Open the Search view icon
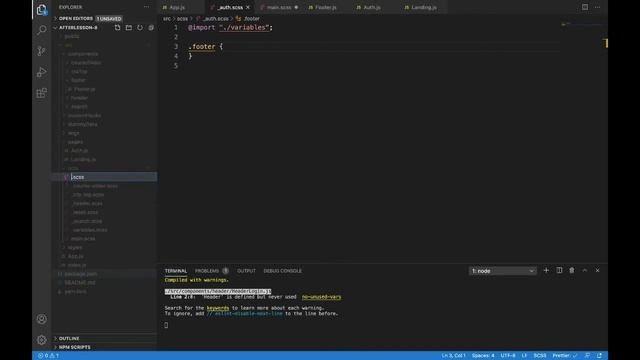 [42, 30]
